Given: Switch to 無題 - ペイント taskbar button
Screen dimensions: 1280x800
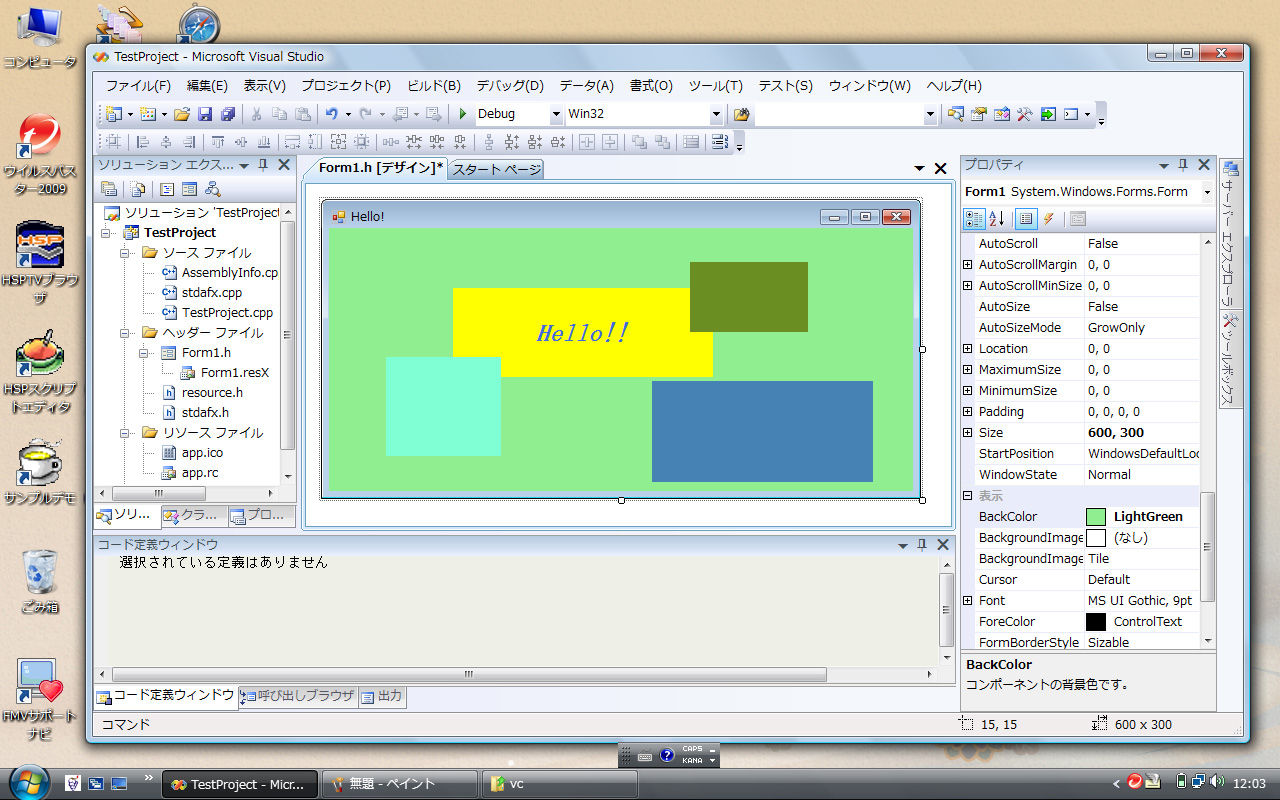Looking at the screenshot, I should pyautogui.click(x=399, y=784).
